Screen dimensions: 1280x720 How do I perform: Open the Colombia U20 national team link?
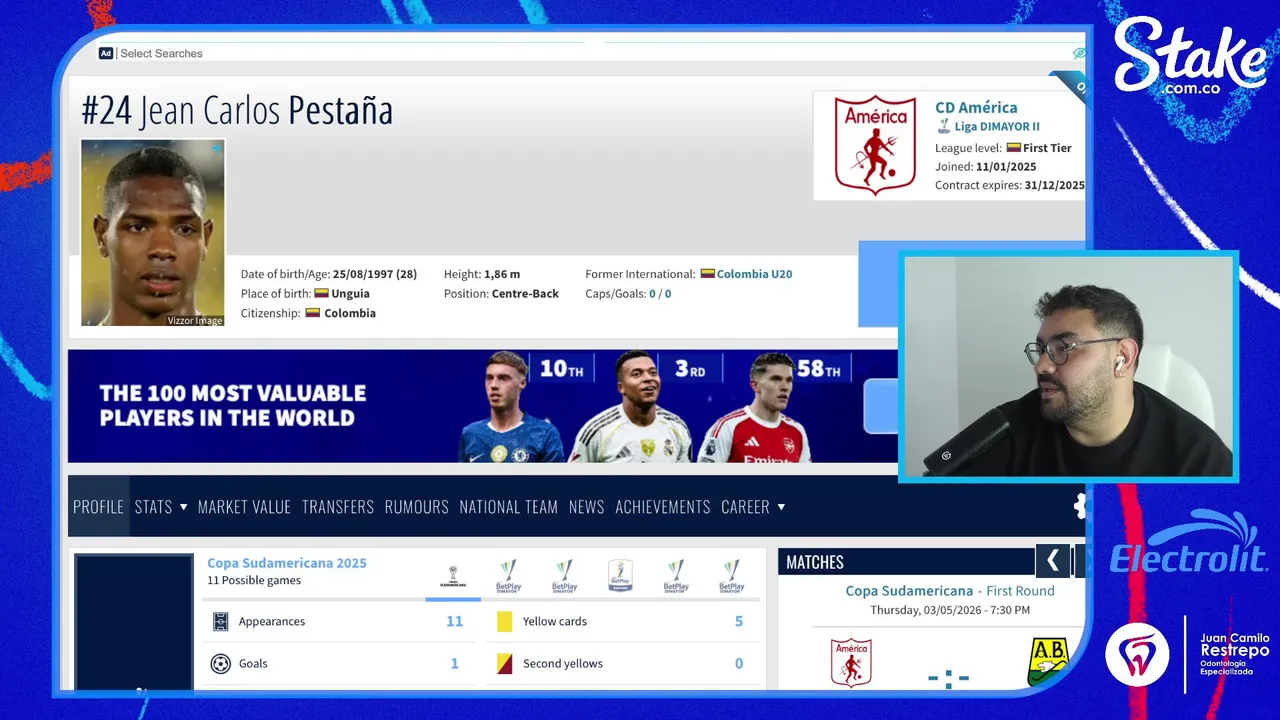click(754, 274)
